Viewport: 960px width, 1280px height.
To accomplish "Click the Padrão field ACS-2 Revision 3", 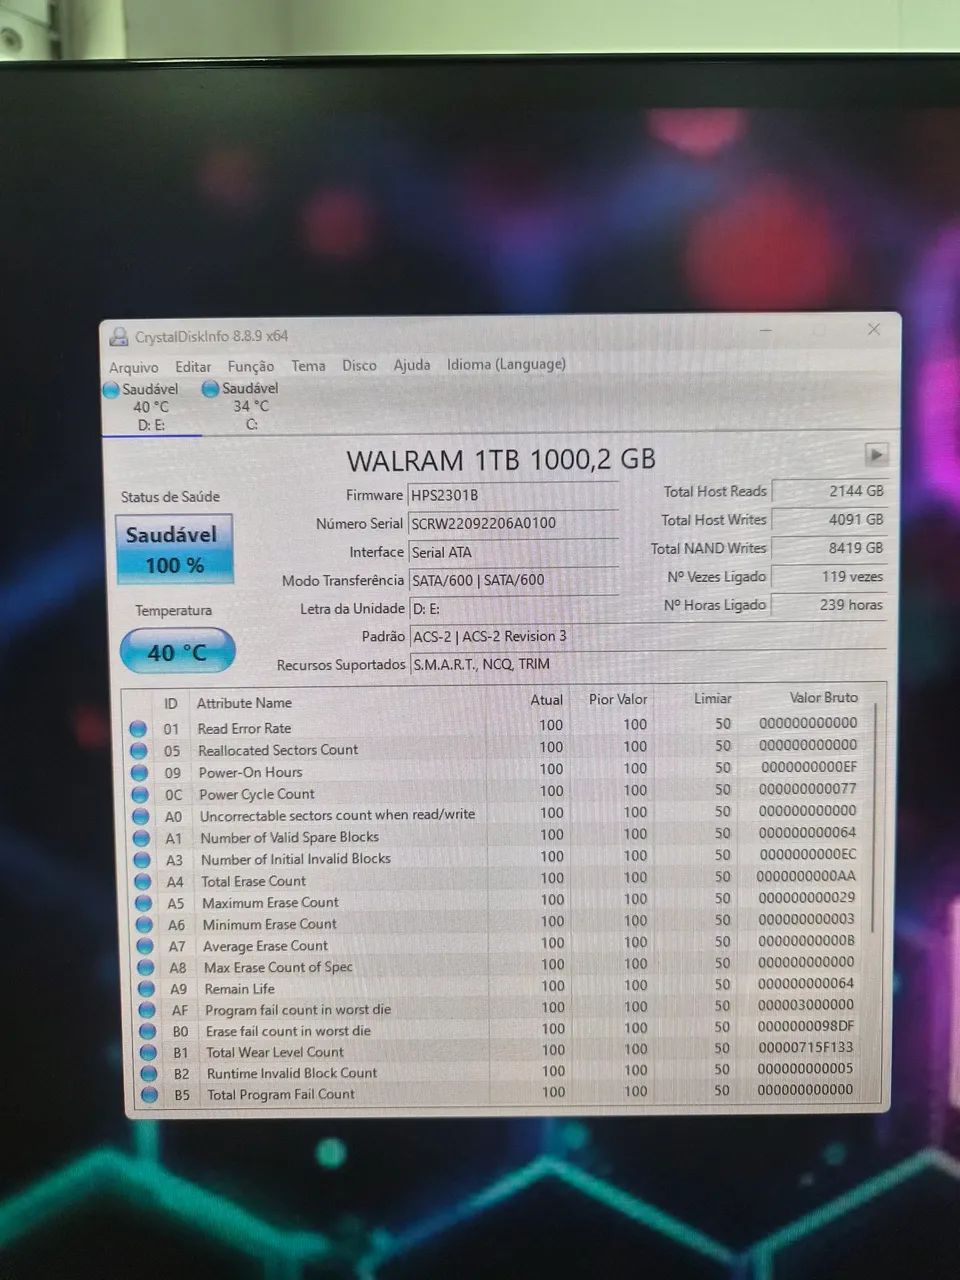I will coord(648,636).
